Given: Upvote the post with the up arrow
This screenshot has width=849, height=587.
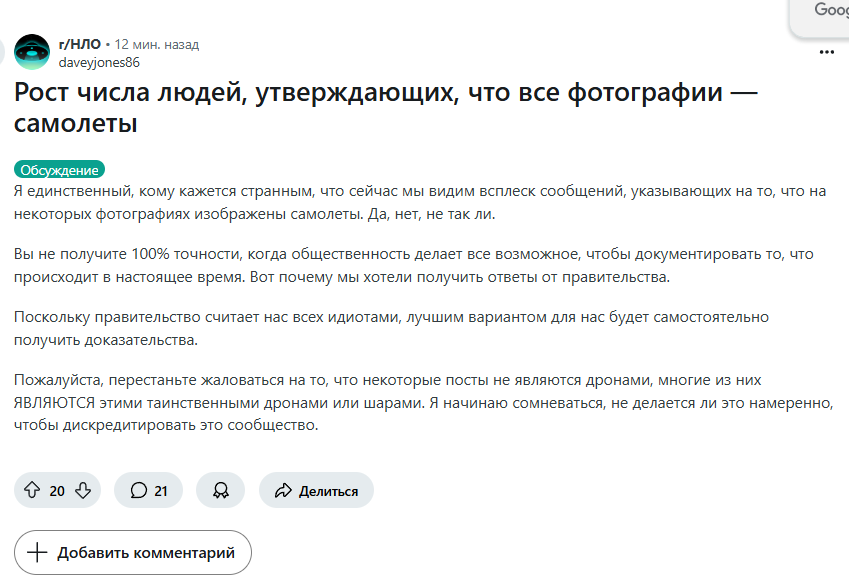Looking at the screenshot, I should click(32, 490).
